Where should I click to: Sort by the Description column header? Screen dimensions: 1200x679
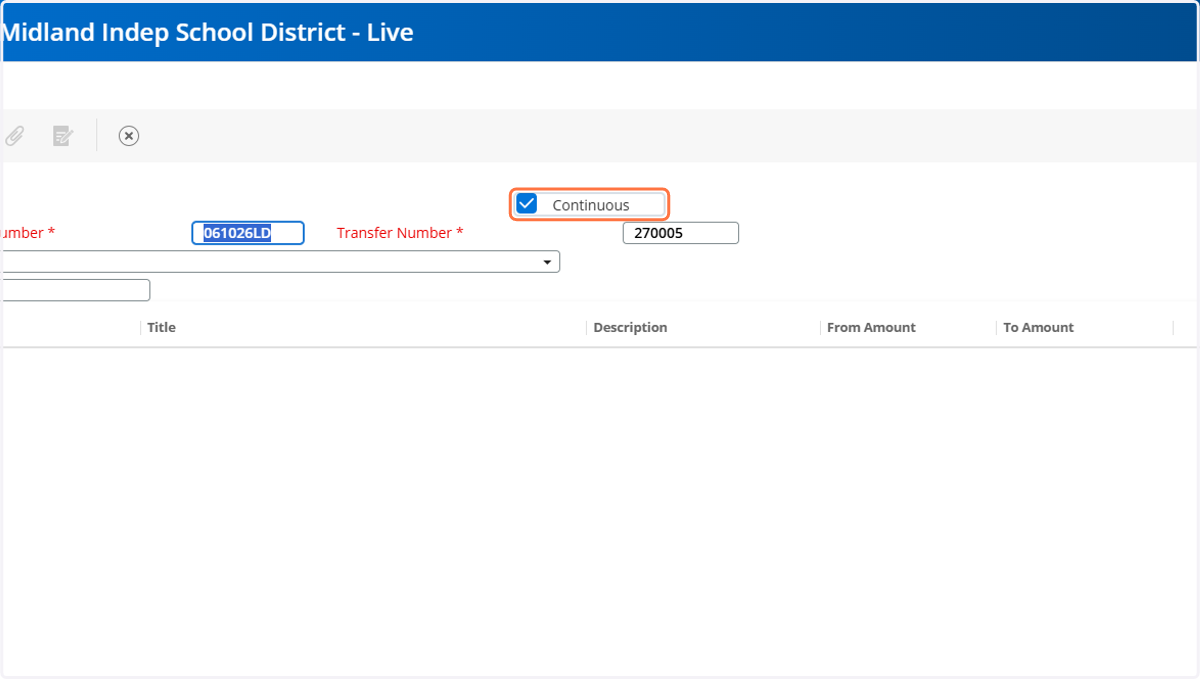coord(630,327)
